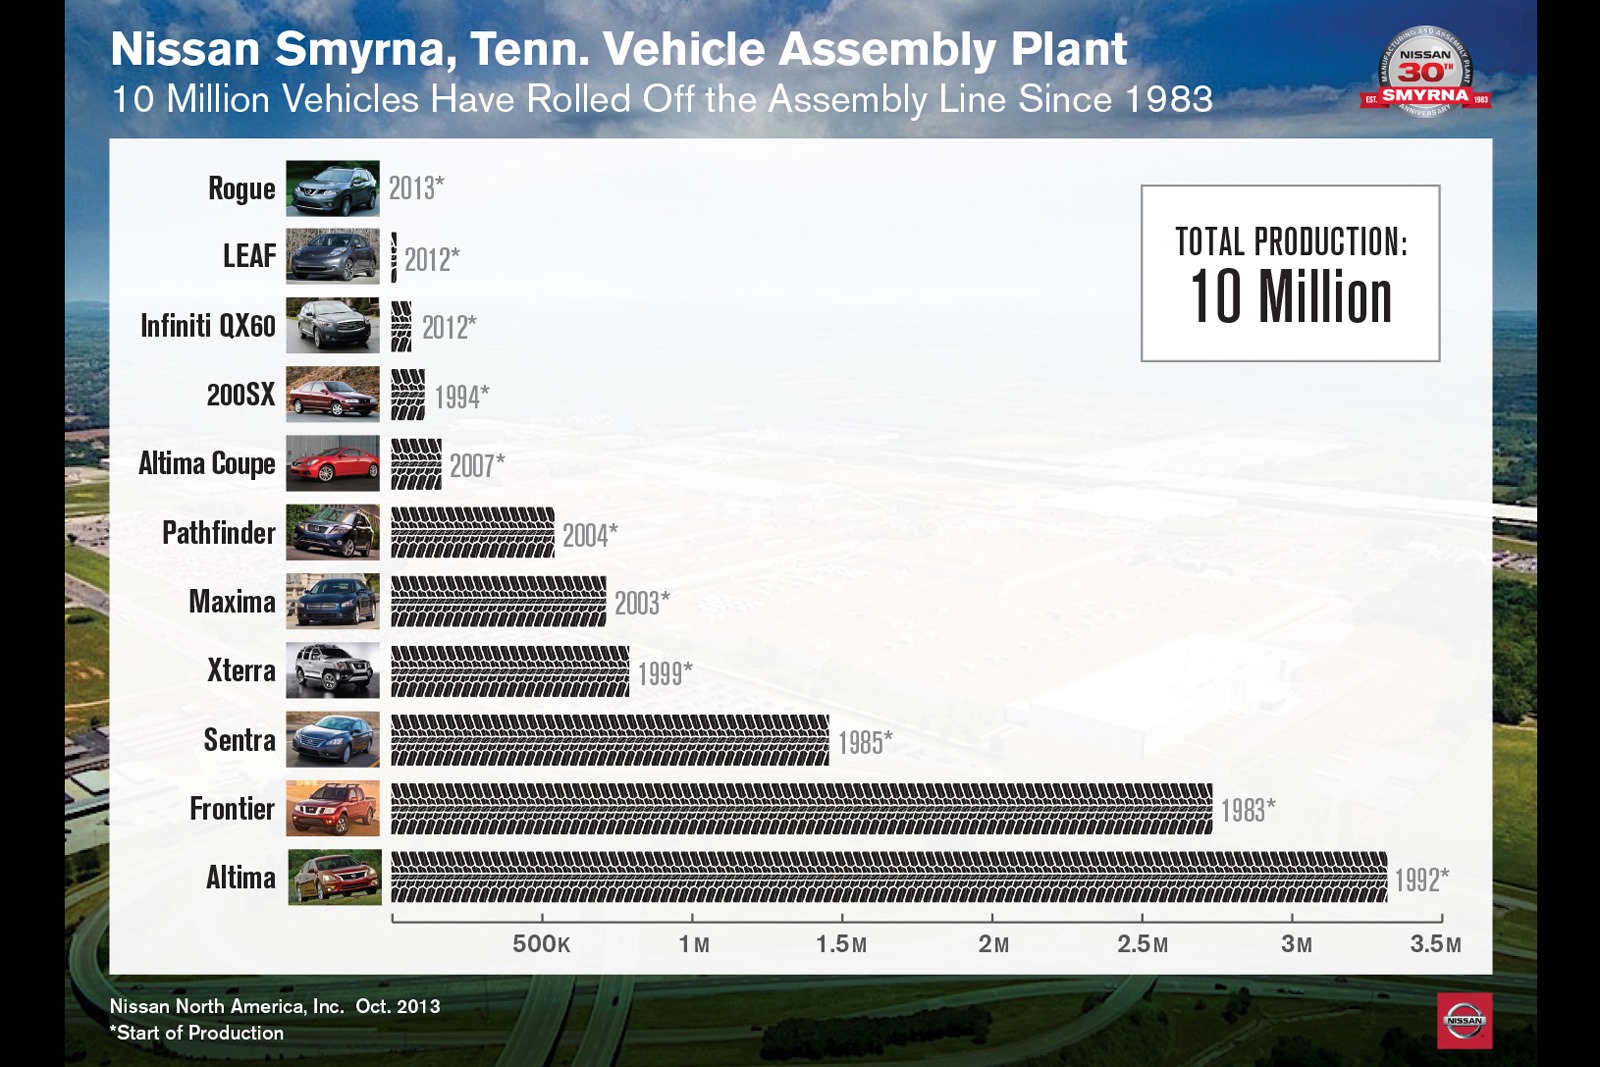Select the Altima sedan thumbnail in bottom row
Screen dimensions: 1600x1067
pyautogui.click(x=335, y=877)
